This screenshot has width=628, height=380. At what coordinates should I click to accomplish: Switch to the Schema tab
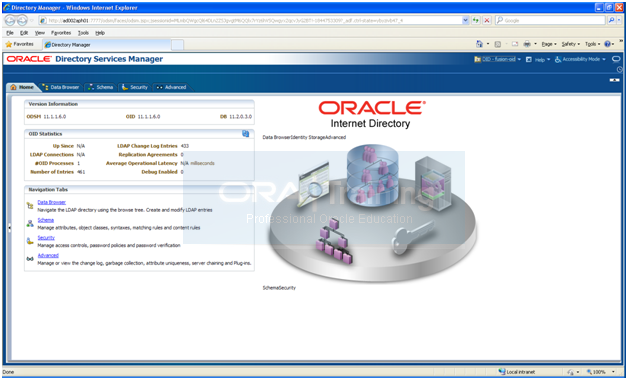[x=101, y=87]
